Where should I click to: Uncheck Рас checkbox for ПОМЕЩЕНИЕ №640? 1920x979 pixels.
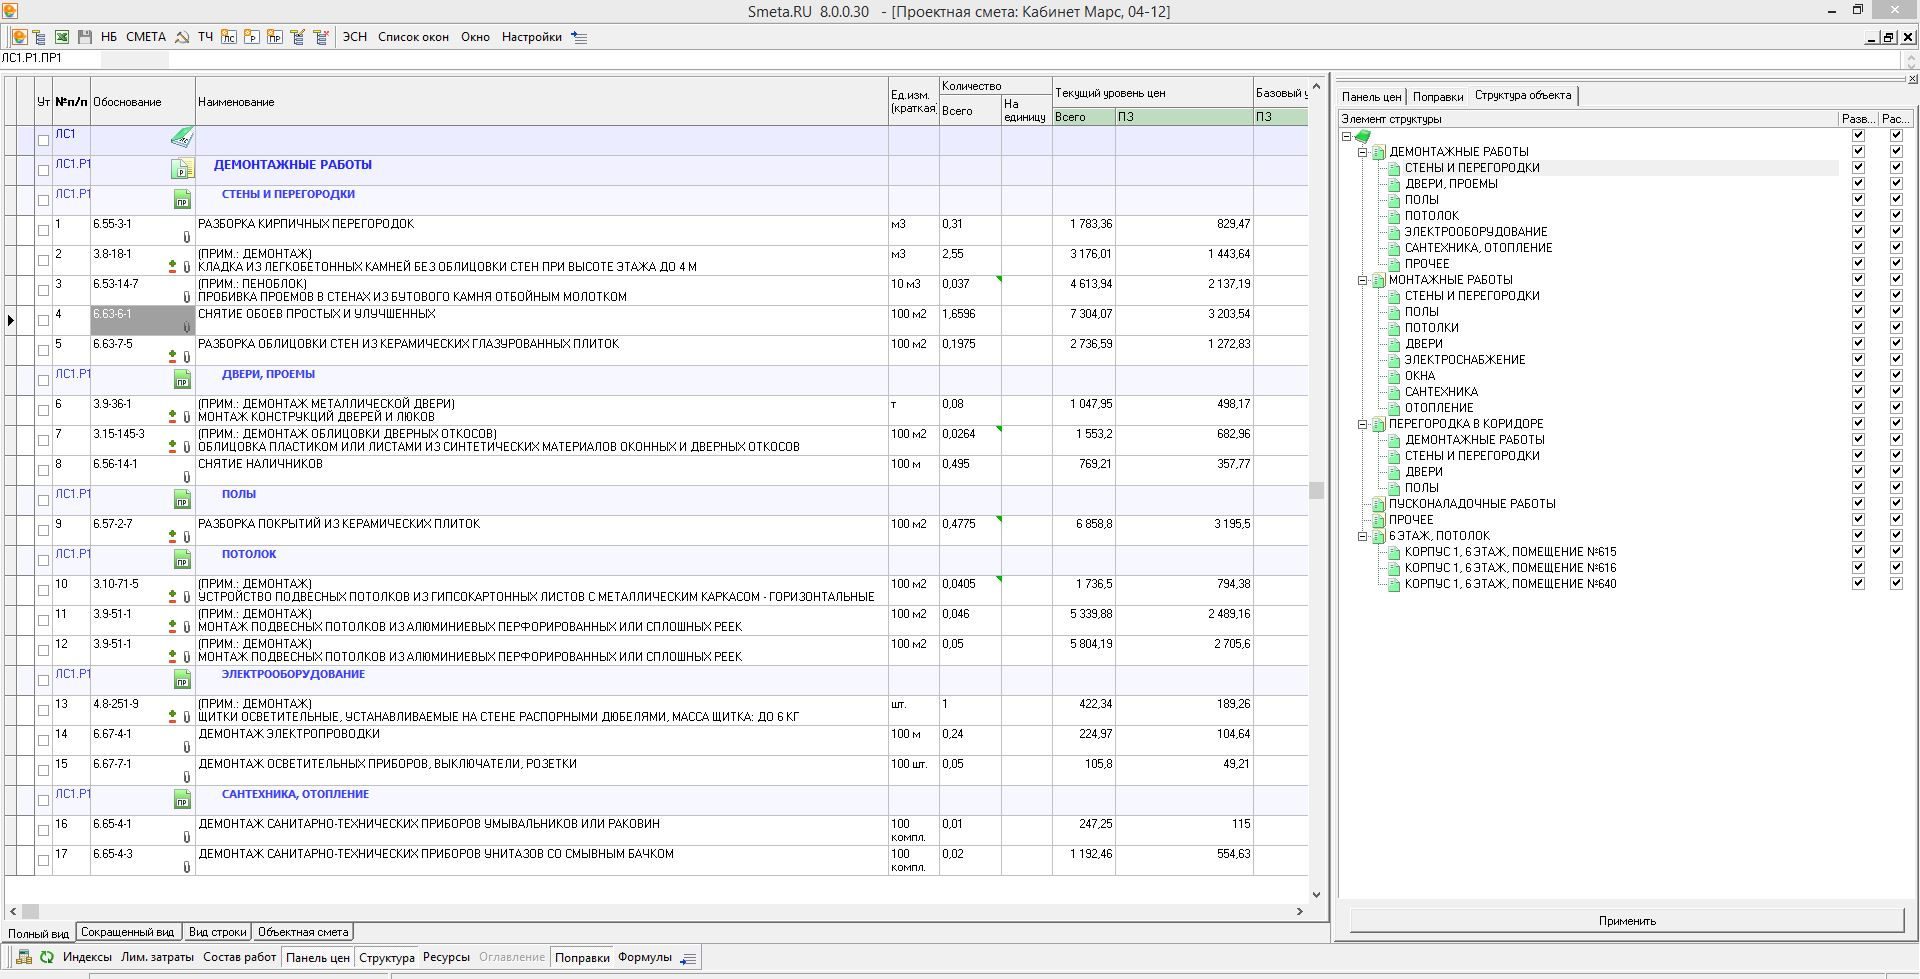point(1895,584)
